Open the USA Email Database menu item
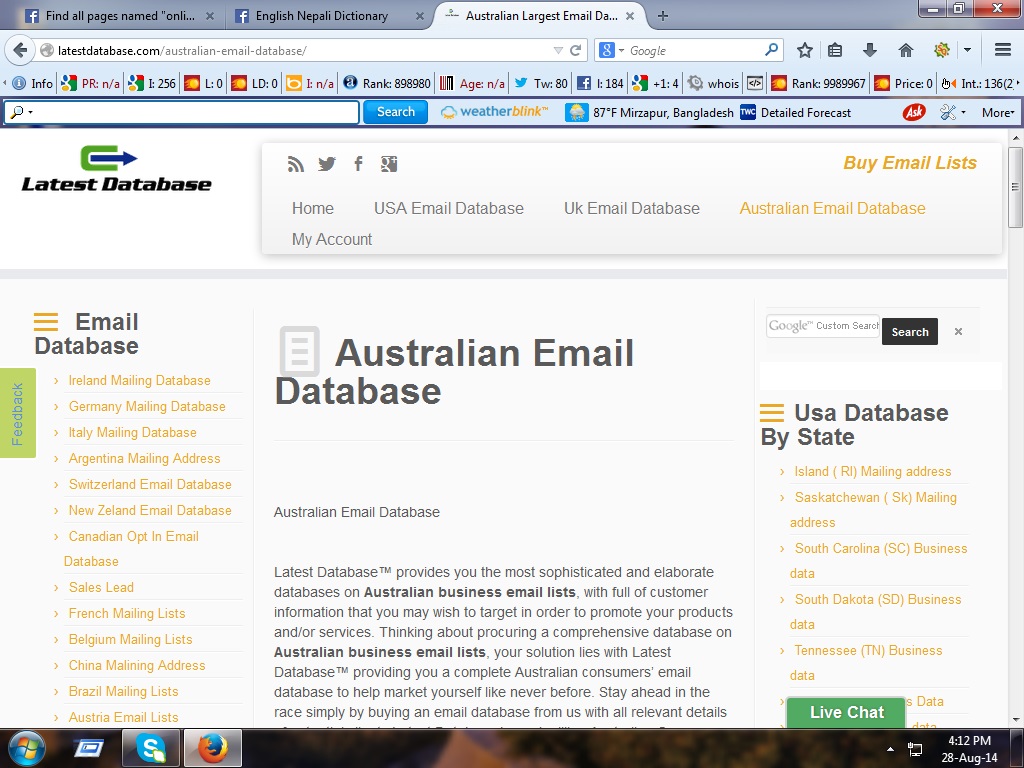 pos(449,208)
